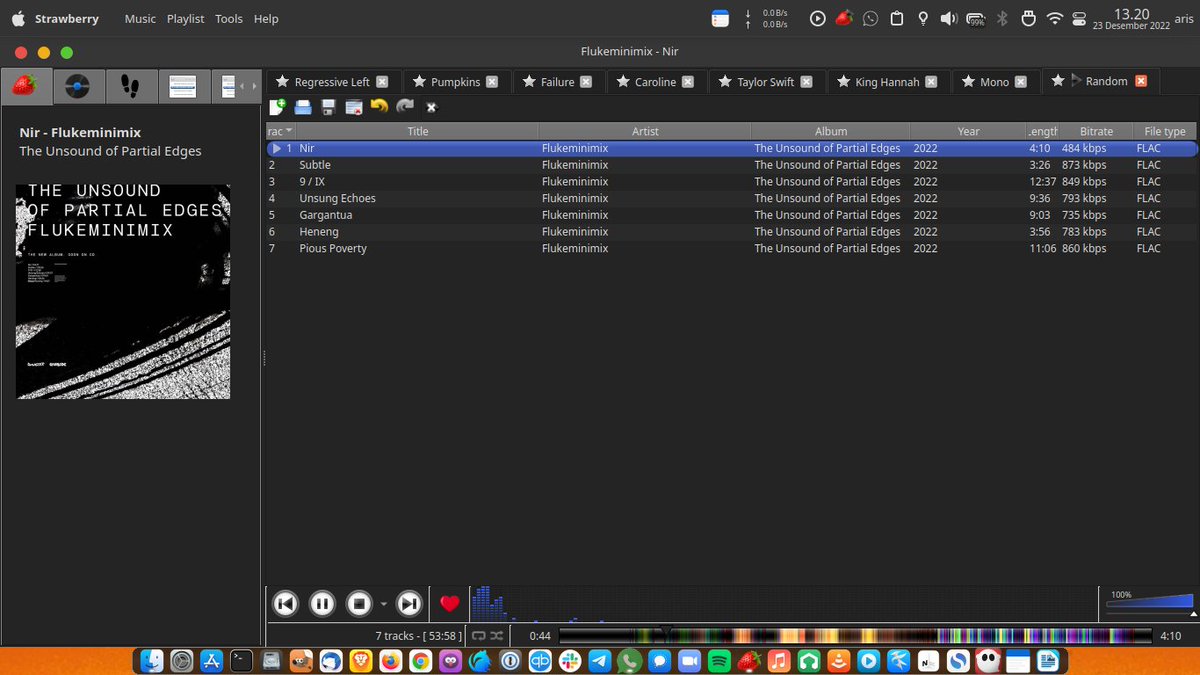Click the moodbar seek slider
Viewport: 1200px width, 675px height.
pos(856,636)
